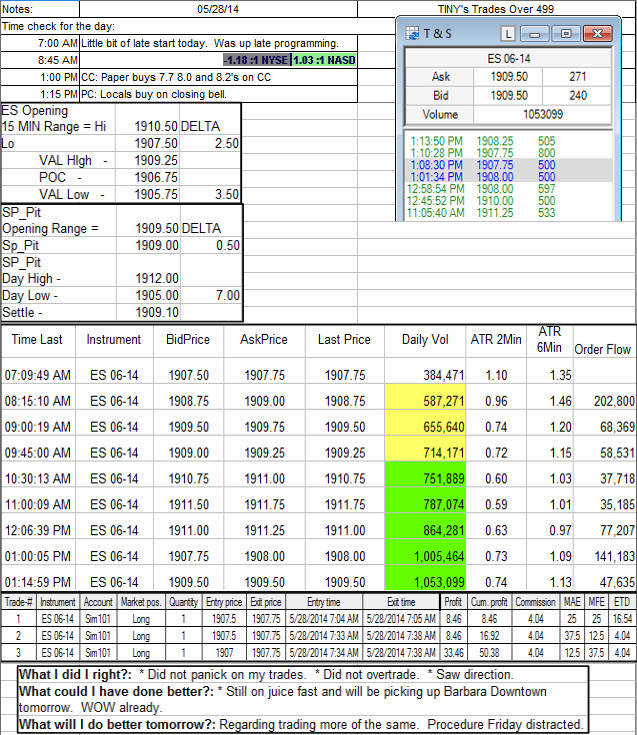Select the ES 06-14 instrument header in T&S

509,59
